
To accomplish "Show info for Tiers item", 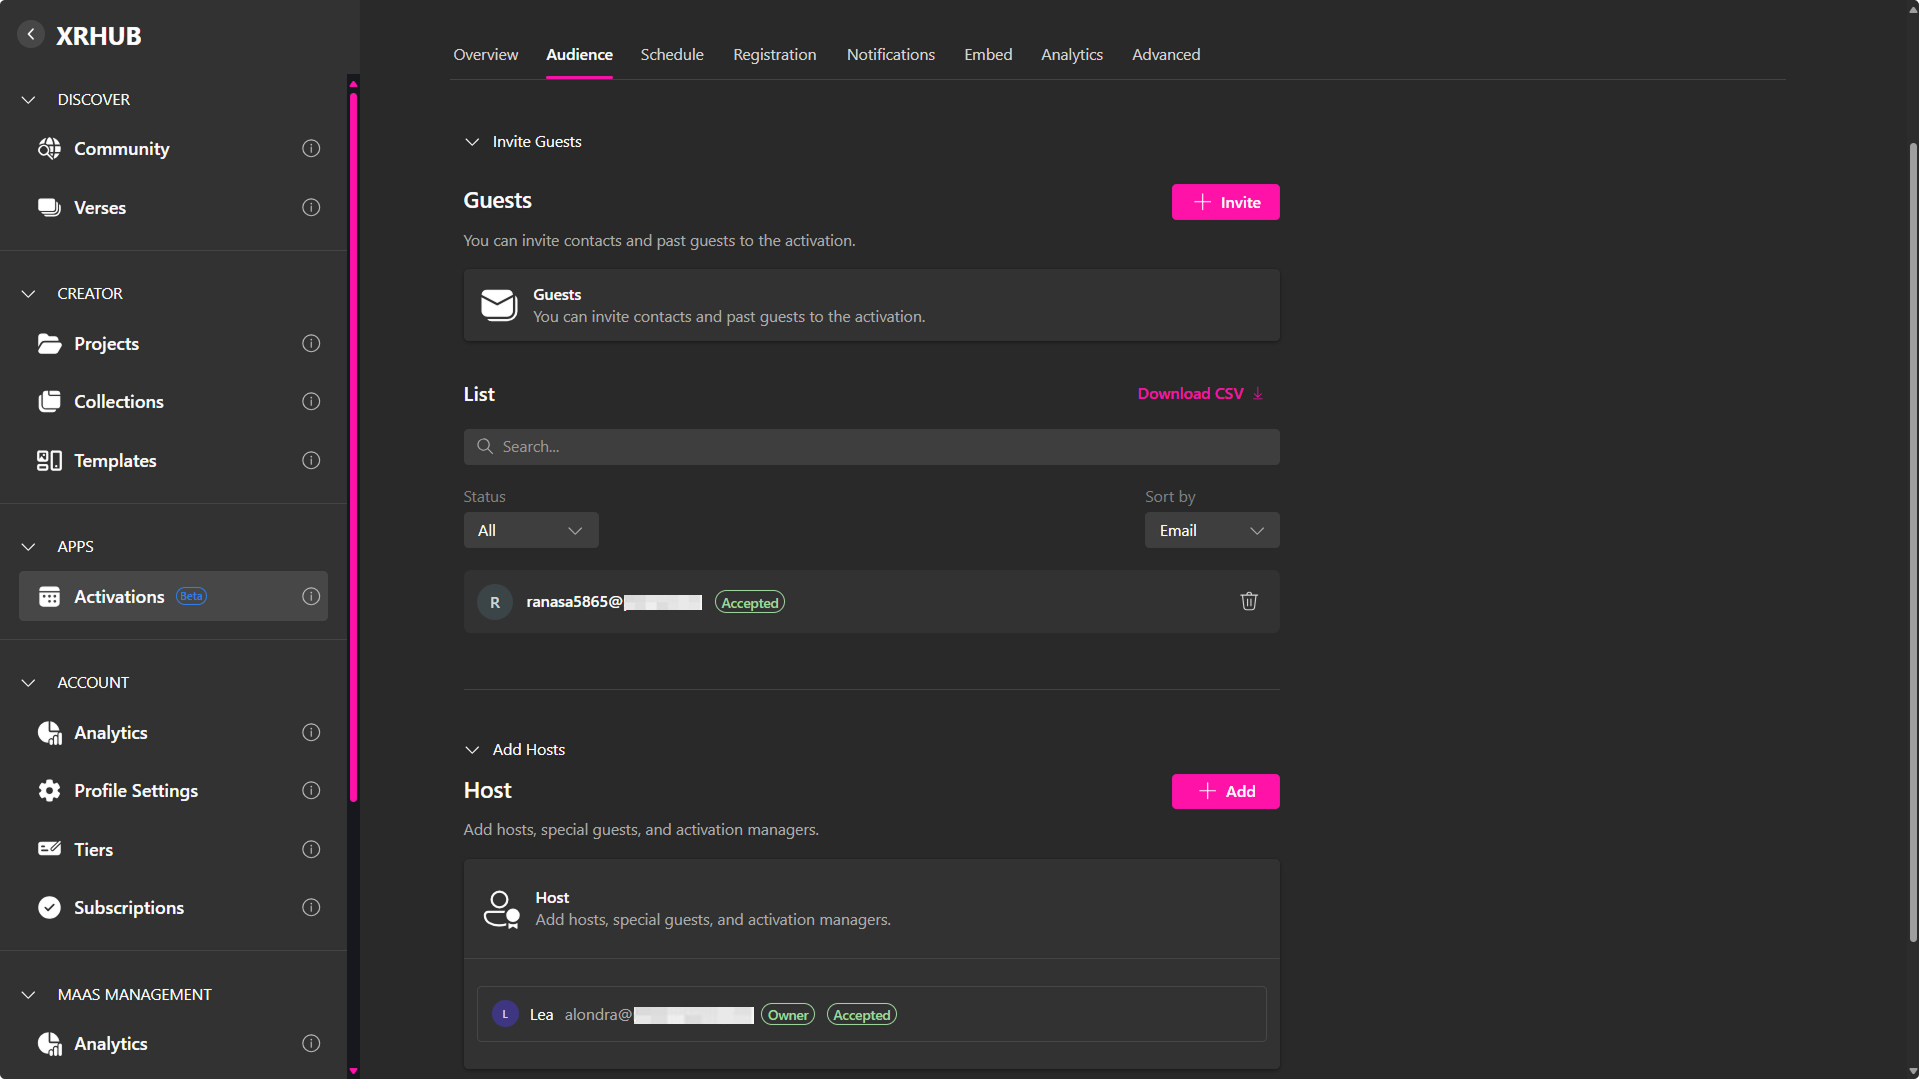I will pyautogui.click(x=311, y=850).
